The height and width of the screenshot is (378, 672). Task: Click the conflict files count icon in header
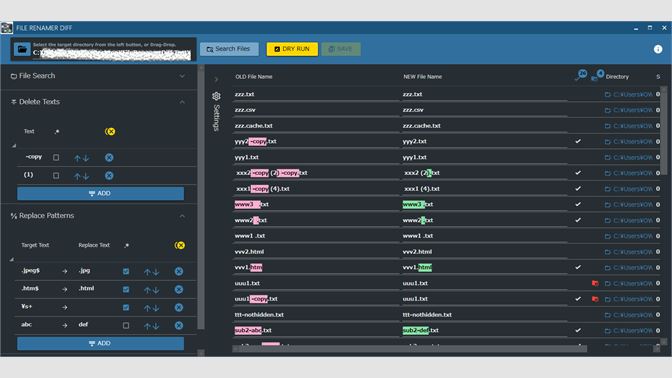597,75
